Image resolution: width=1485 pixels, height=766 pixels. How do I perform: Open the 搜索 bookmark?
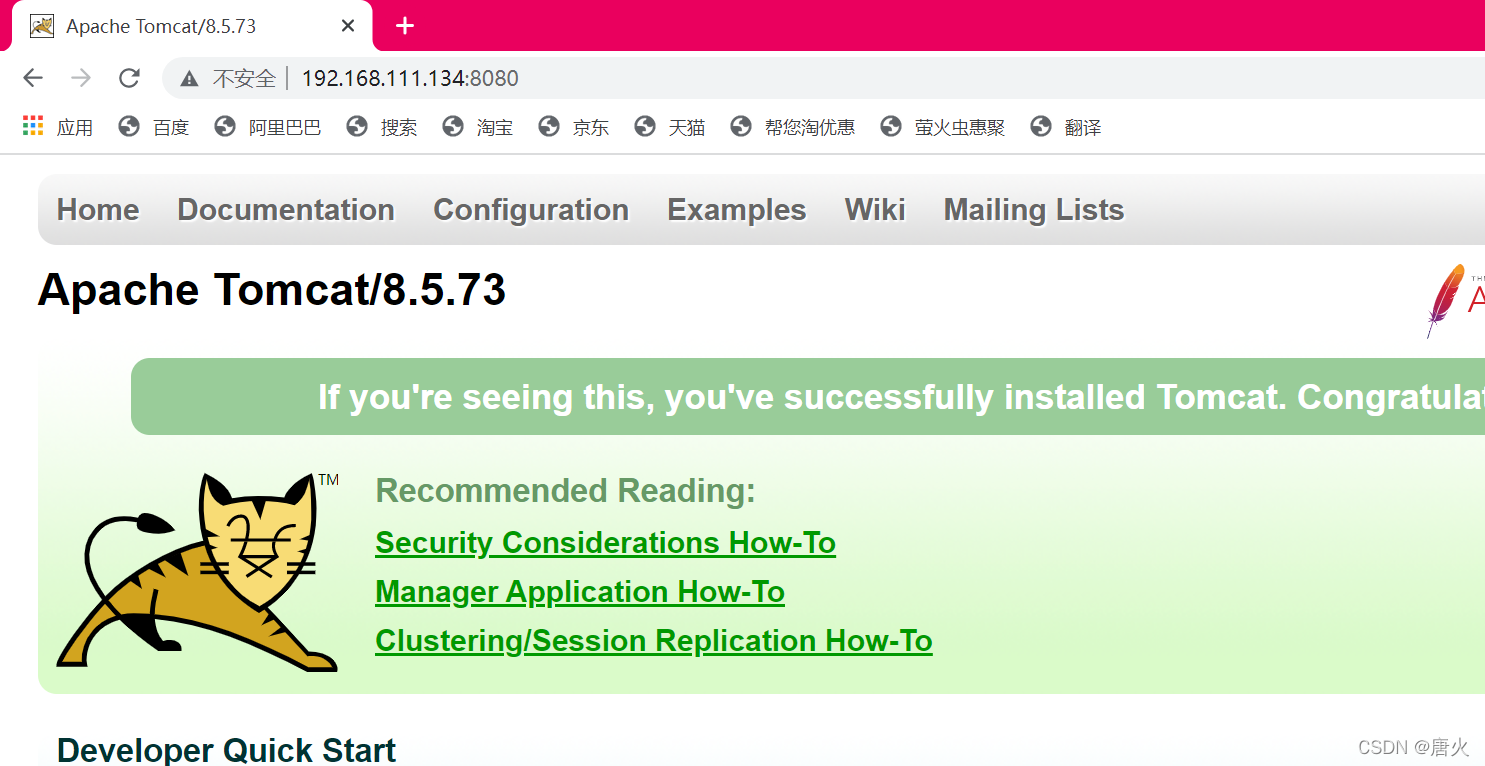(x=399, y=127)
